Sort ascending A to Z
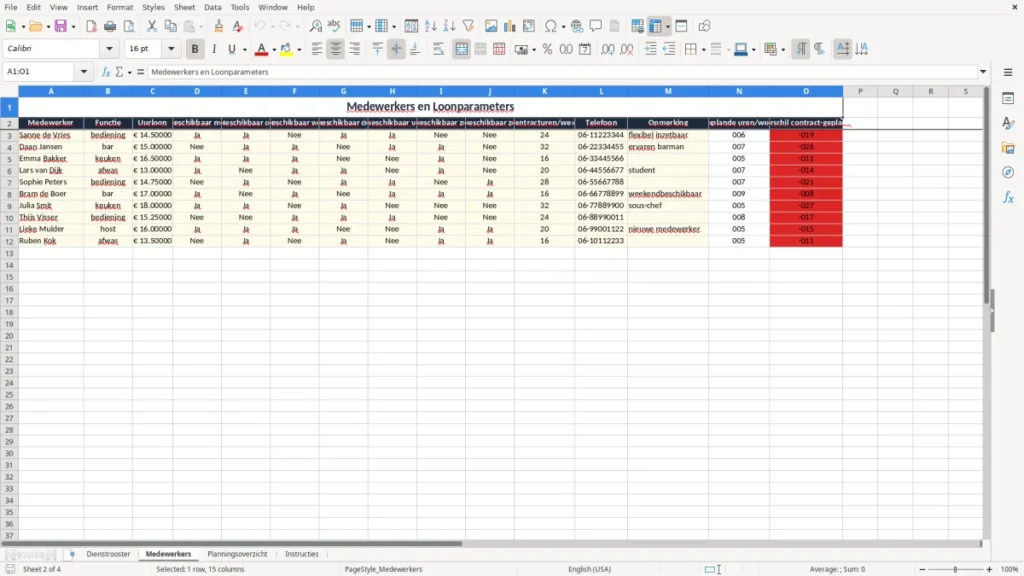1024x576 pixels. coord(430,26)
